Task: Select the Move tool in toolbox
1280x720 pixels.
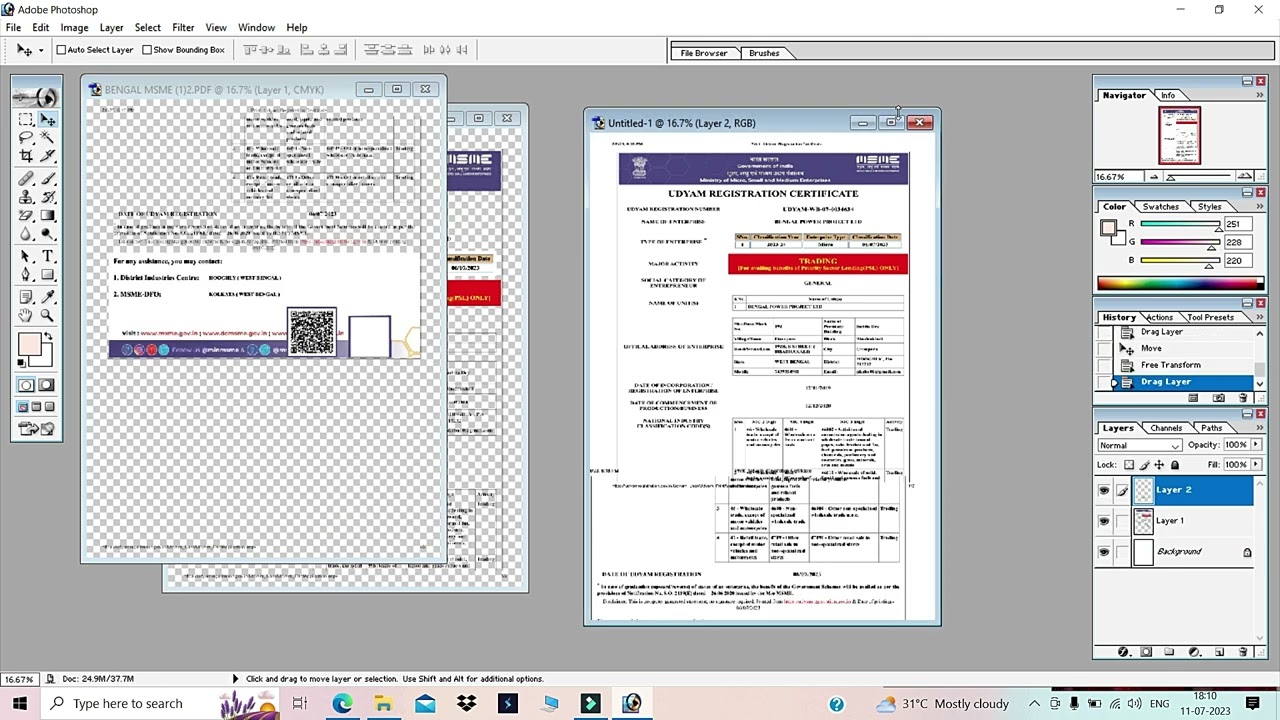Action: pos(47,119)
